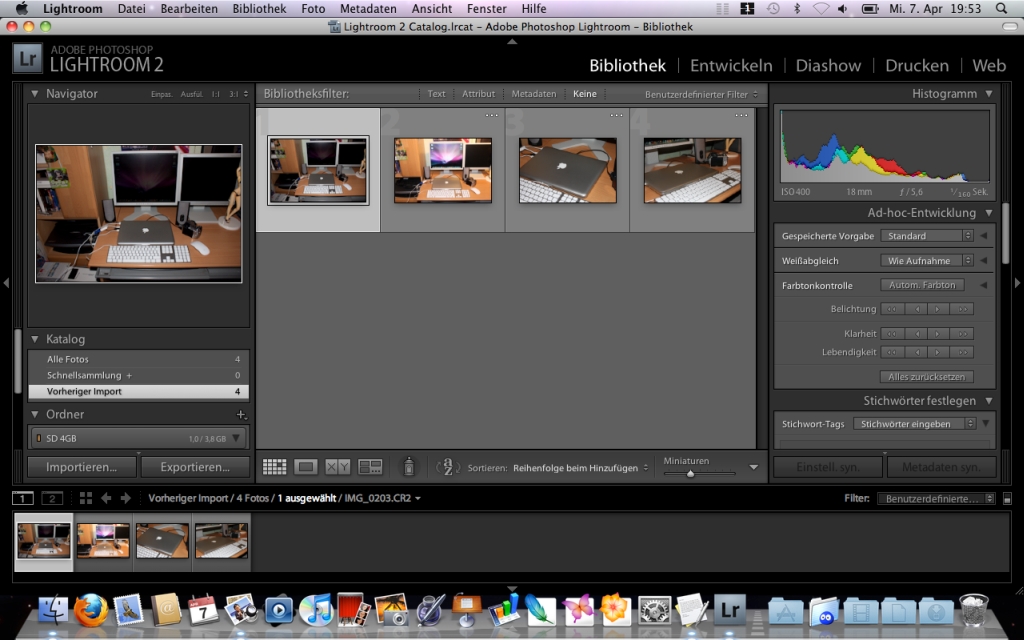Image resolution: width=1024 pixels, height=640 pixels.
Task: Open Firefox from the Dock
Action: point(90,610)
